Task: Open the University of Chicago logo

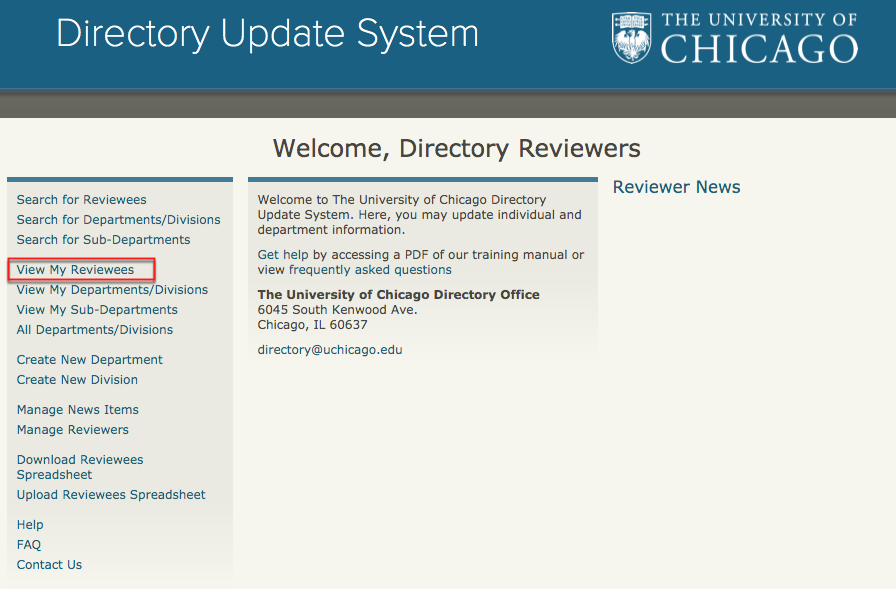Action: [735, 38]
